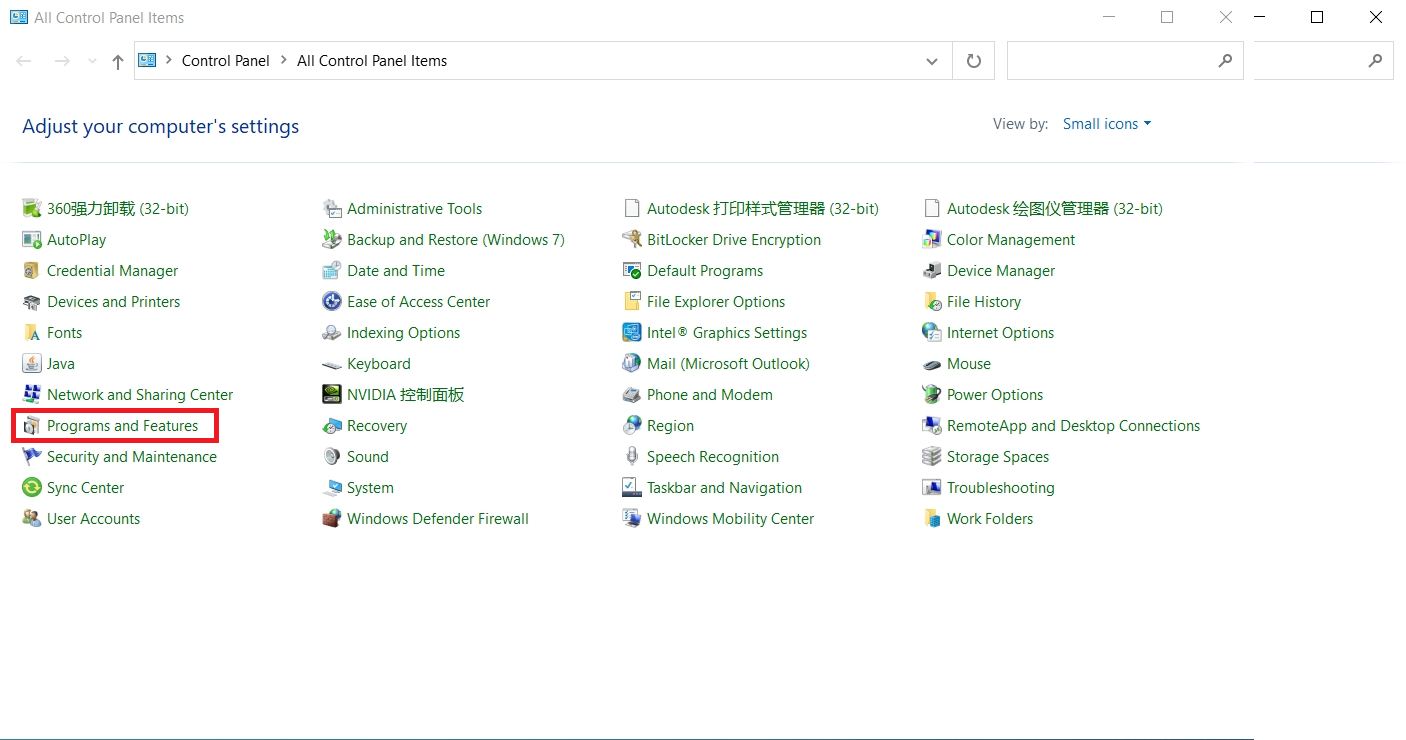Click the Internet Options globe icon
The height and width of the screenshot is (740, 1406).
click(931, 332)
